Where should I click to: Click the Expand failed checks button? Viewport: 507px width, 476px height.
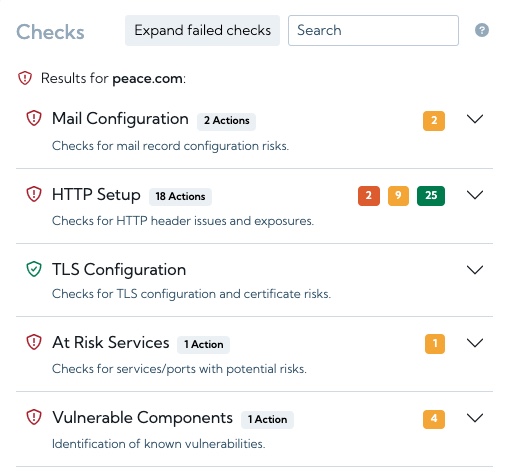202,30
